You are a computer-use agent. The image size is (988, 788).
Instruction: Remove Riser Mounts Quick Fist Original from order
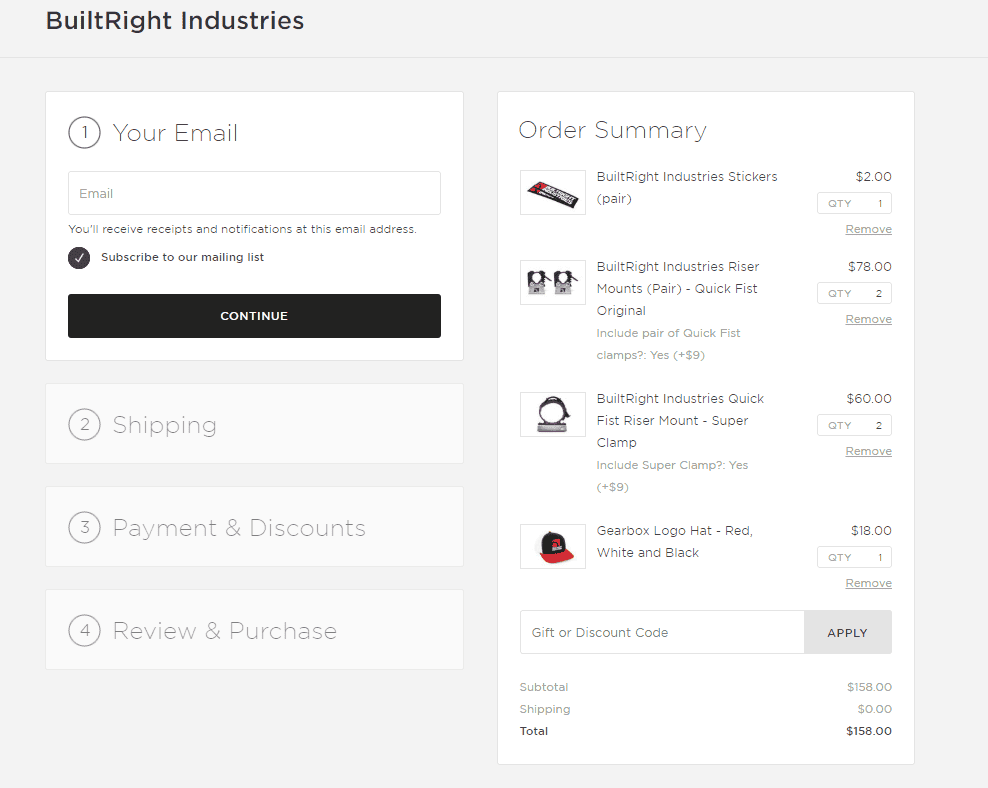pyautogui.click(x=868, y=319)
